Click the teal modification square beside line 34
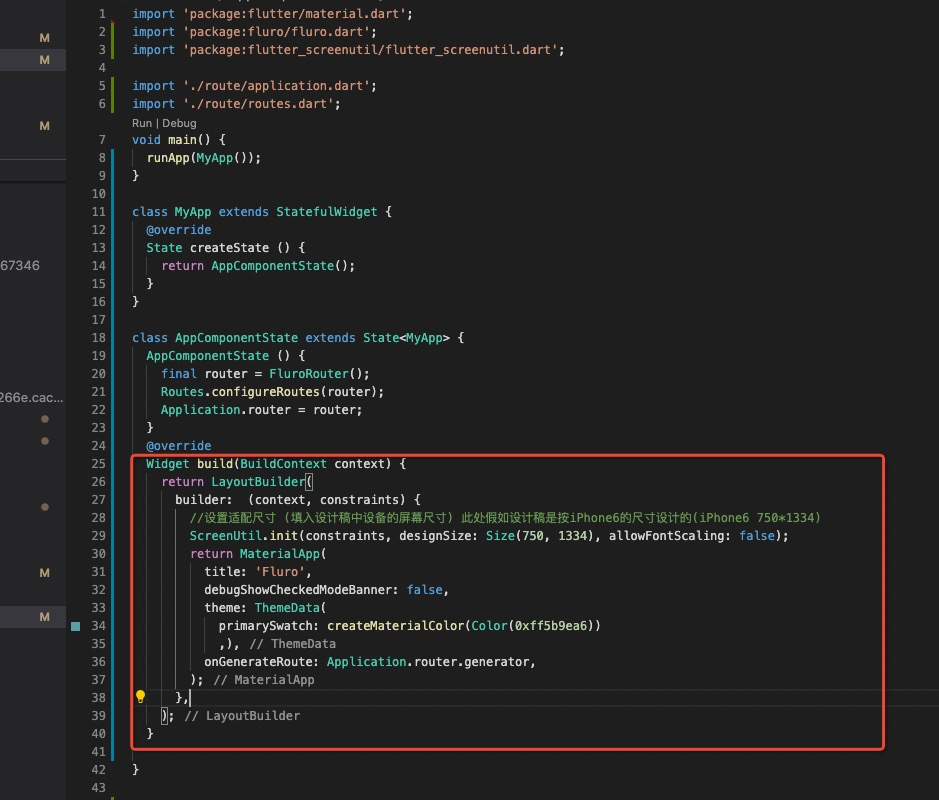This screenshot has width=939, height=800. (x=74, y=625)
